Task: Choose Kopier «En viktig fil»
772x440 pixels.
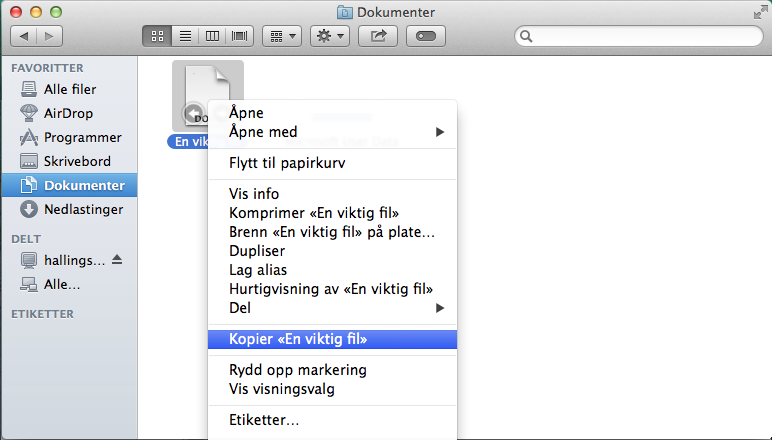Action: 332,339
